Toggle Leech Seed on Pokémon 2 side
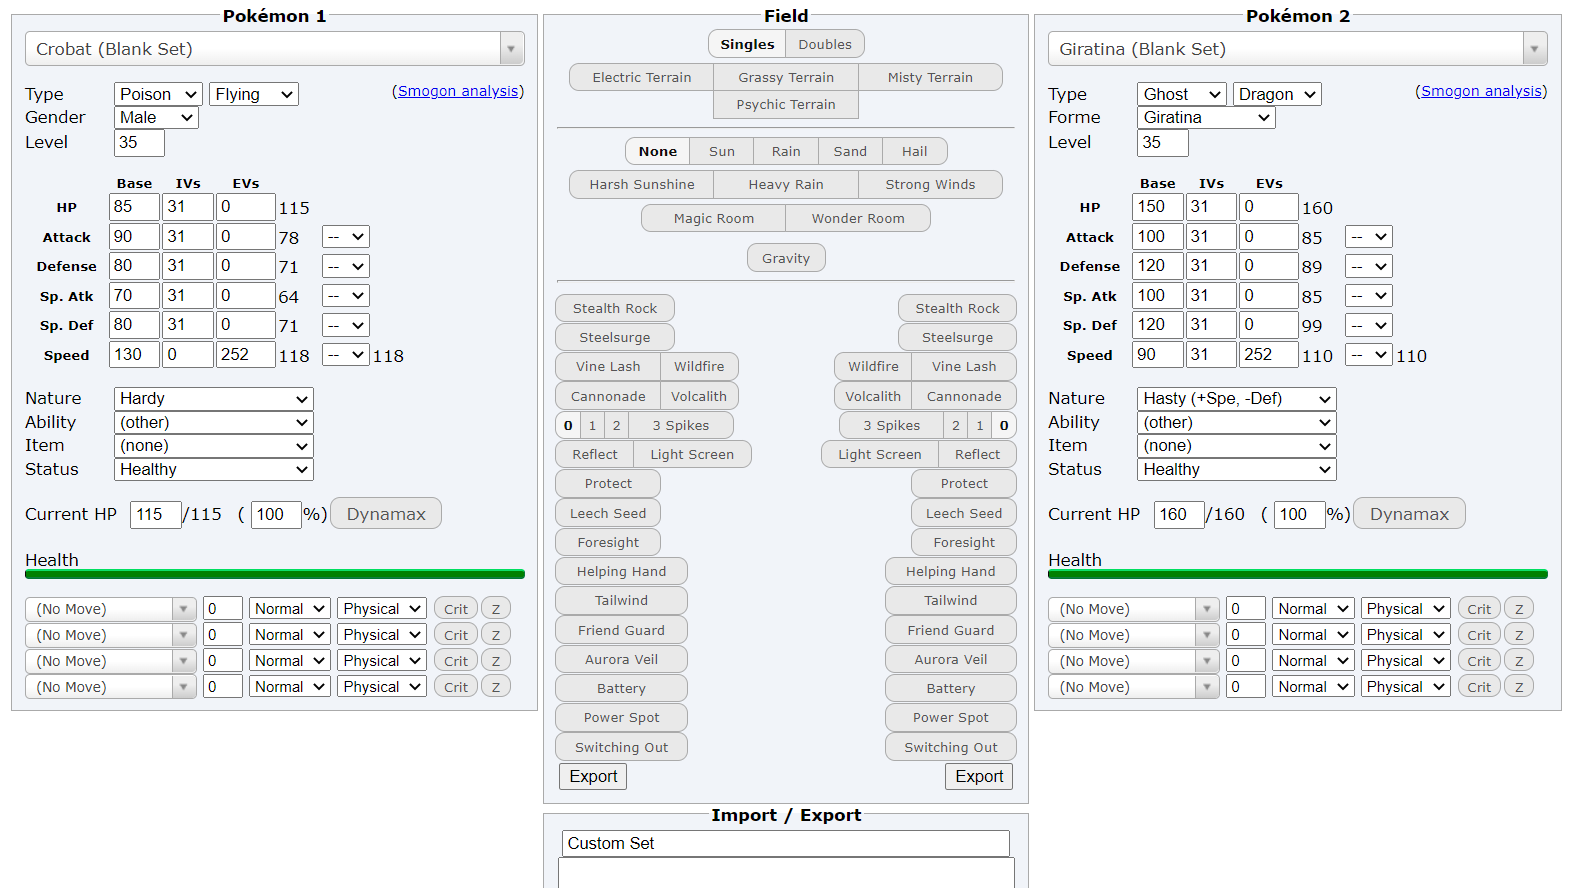1594x888 pixels. coord(964,513)
